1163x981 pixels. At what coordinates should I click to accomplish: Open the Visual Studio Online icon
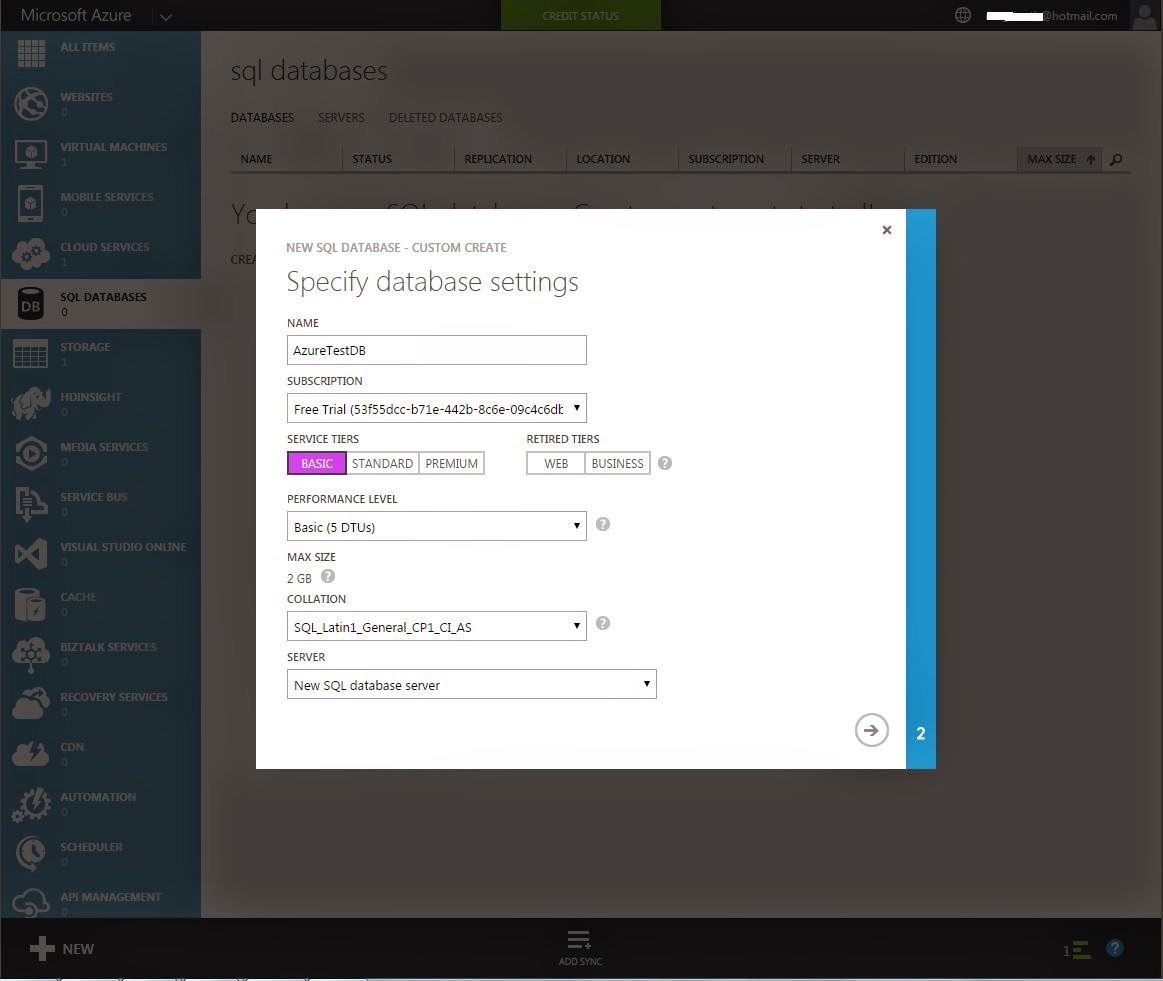pyautogui.click(x=30, y=554)
